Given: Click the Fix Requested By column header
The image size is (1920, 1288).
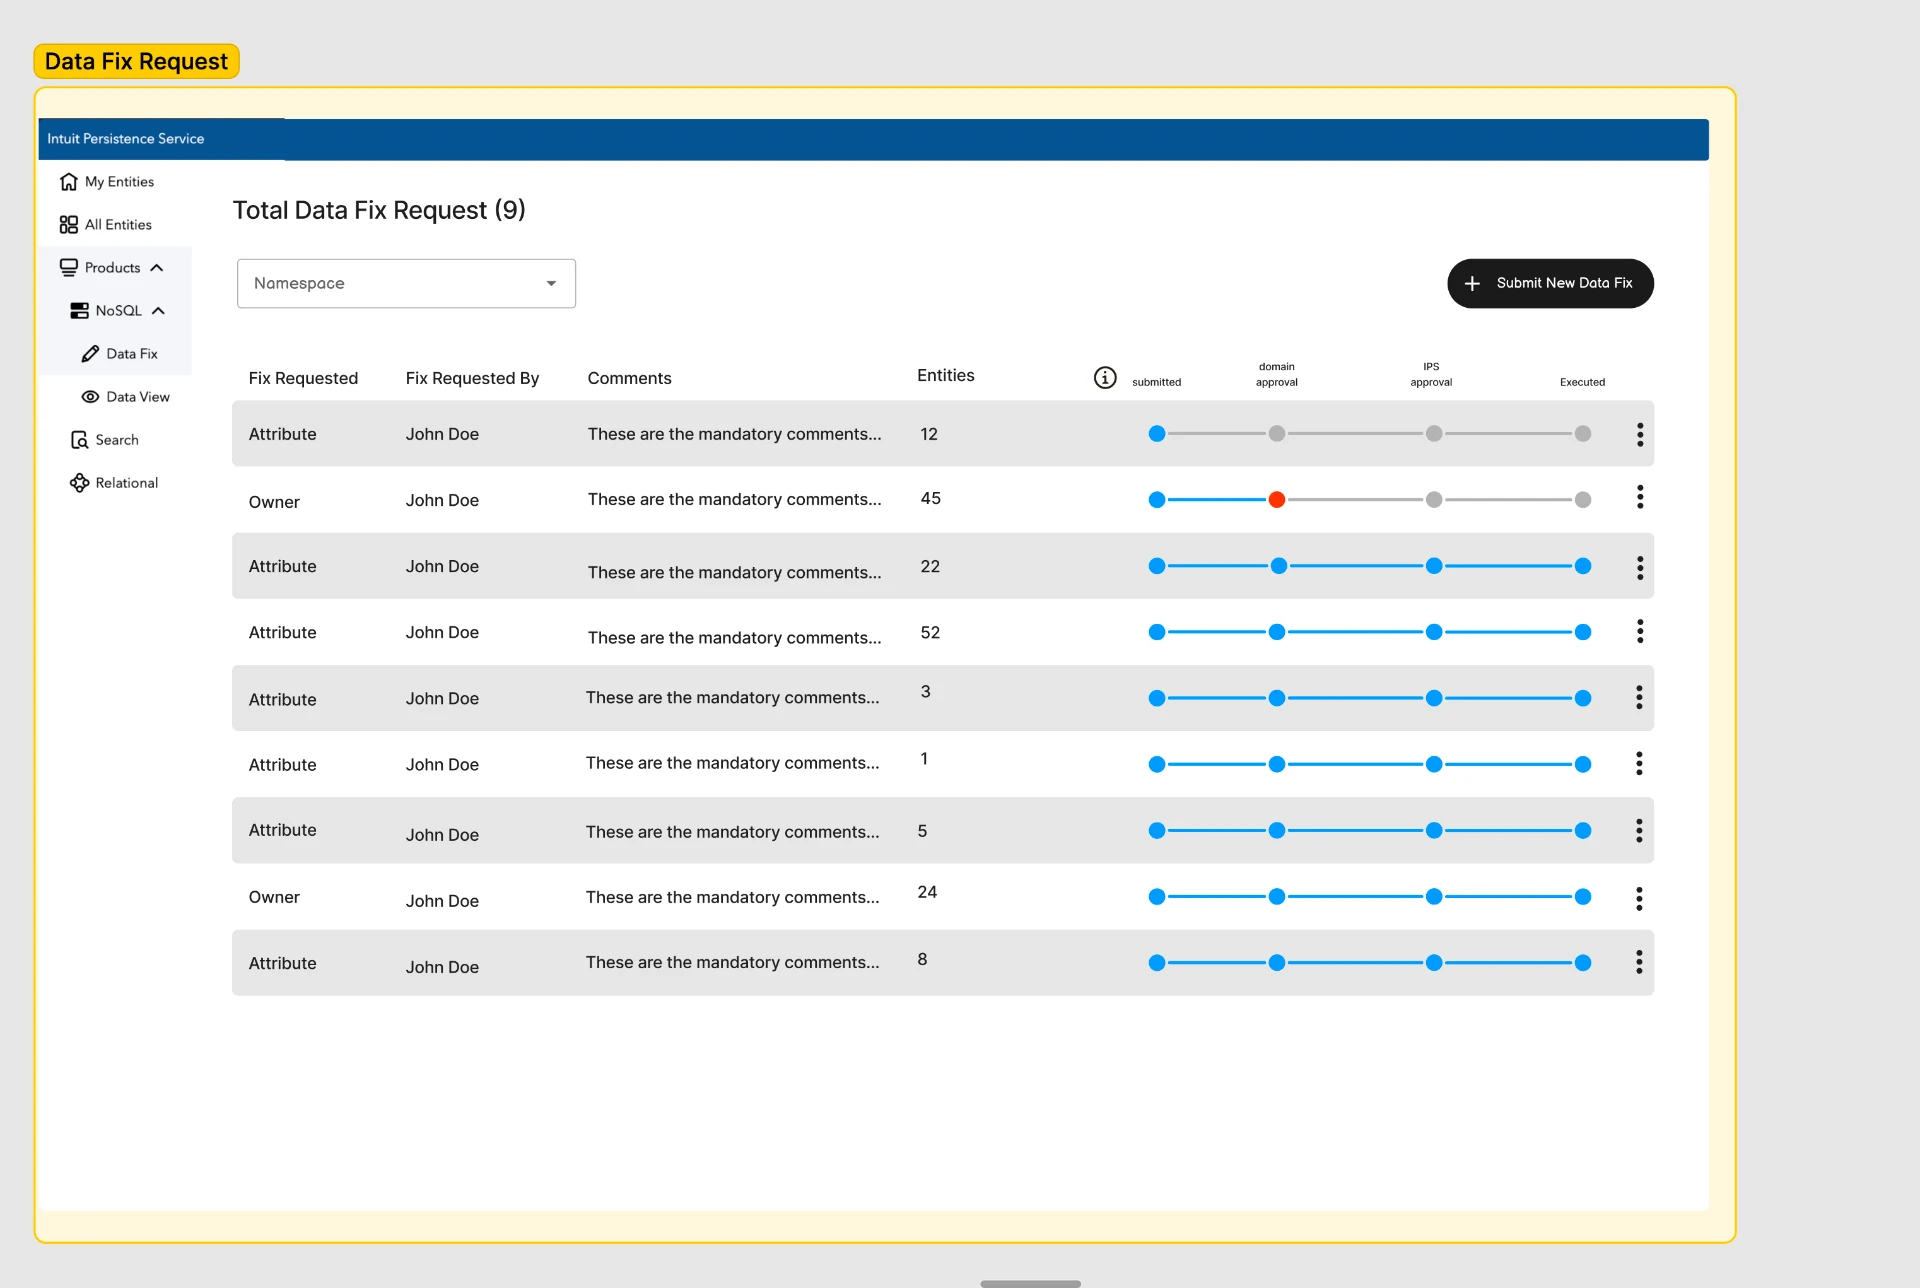Looking at the screenshot, I should pyautogui.click(x=472, y=378).
